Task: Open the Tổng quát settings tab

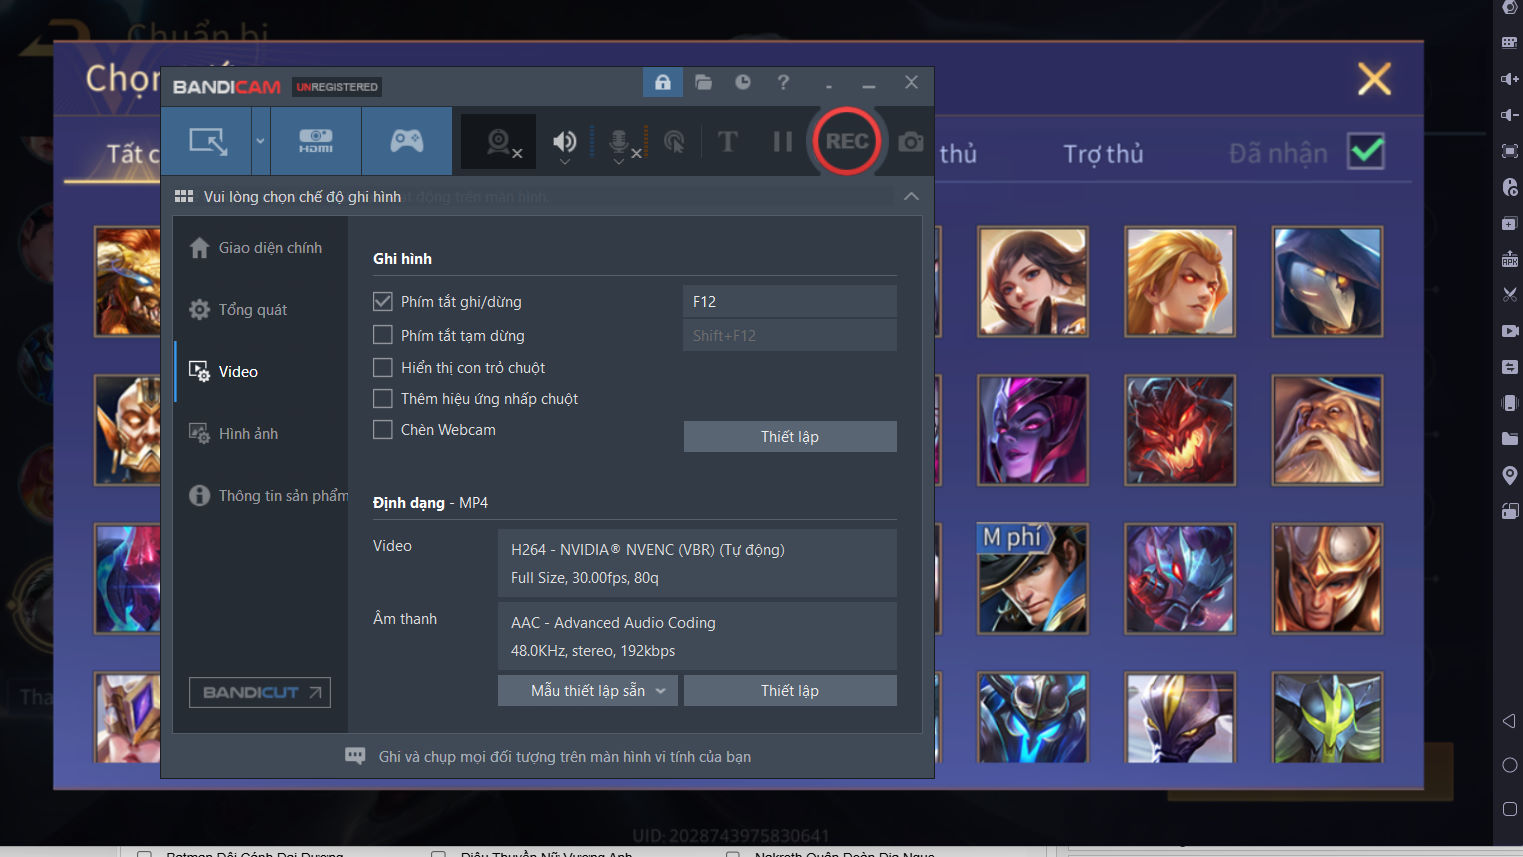Action: [x=253, y=310]
